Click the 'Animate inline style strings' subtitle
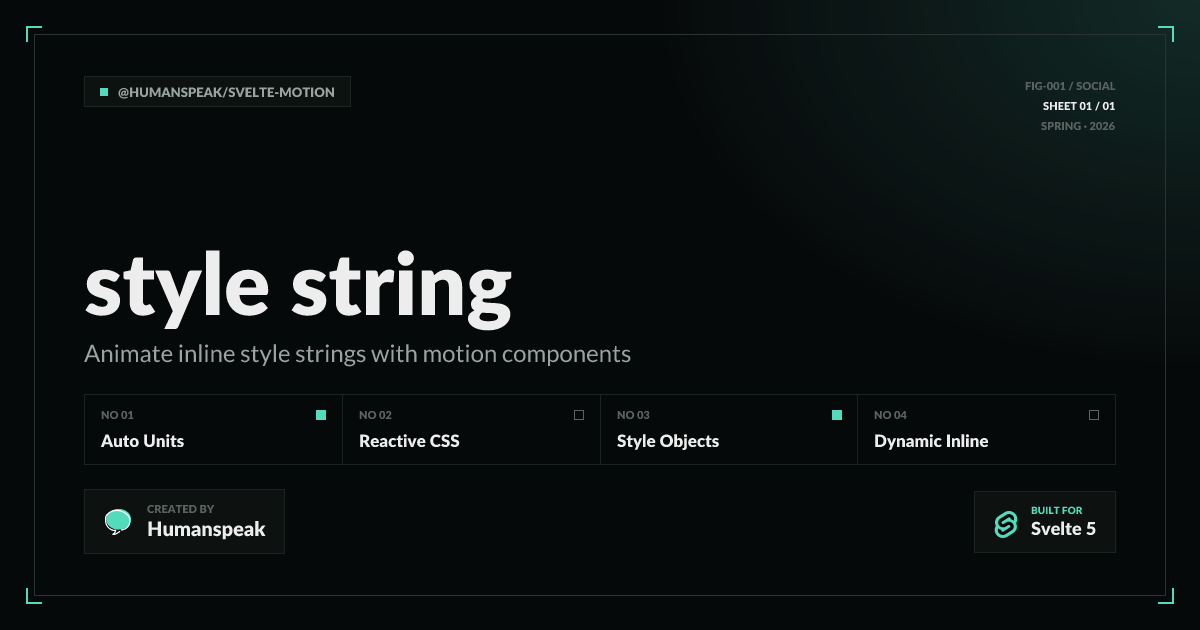1200x630 pixels. (358, 354)
